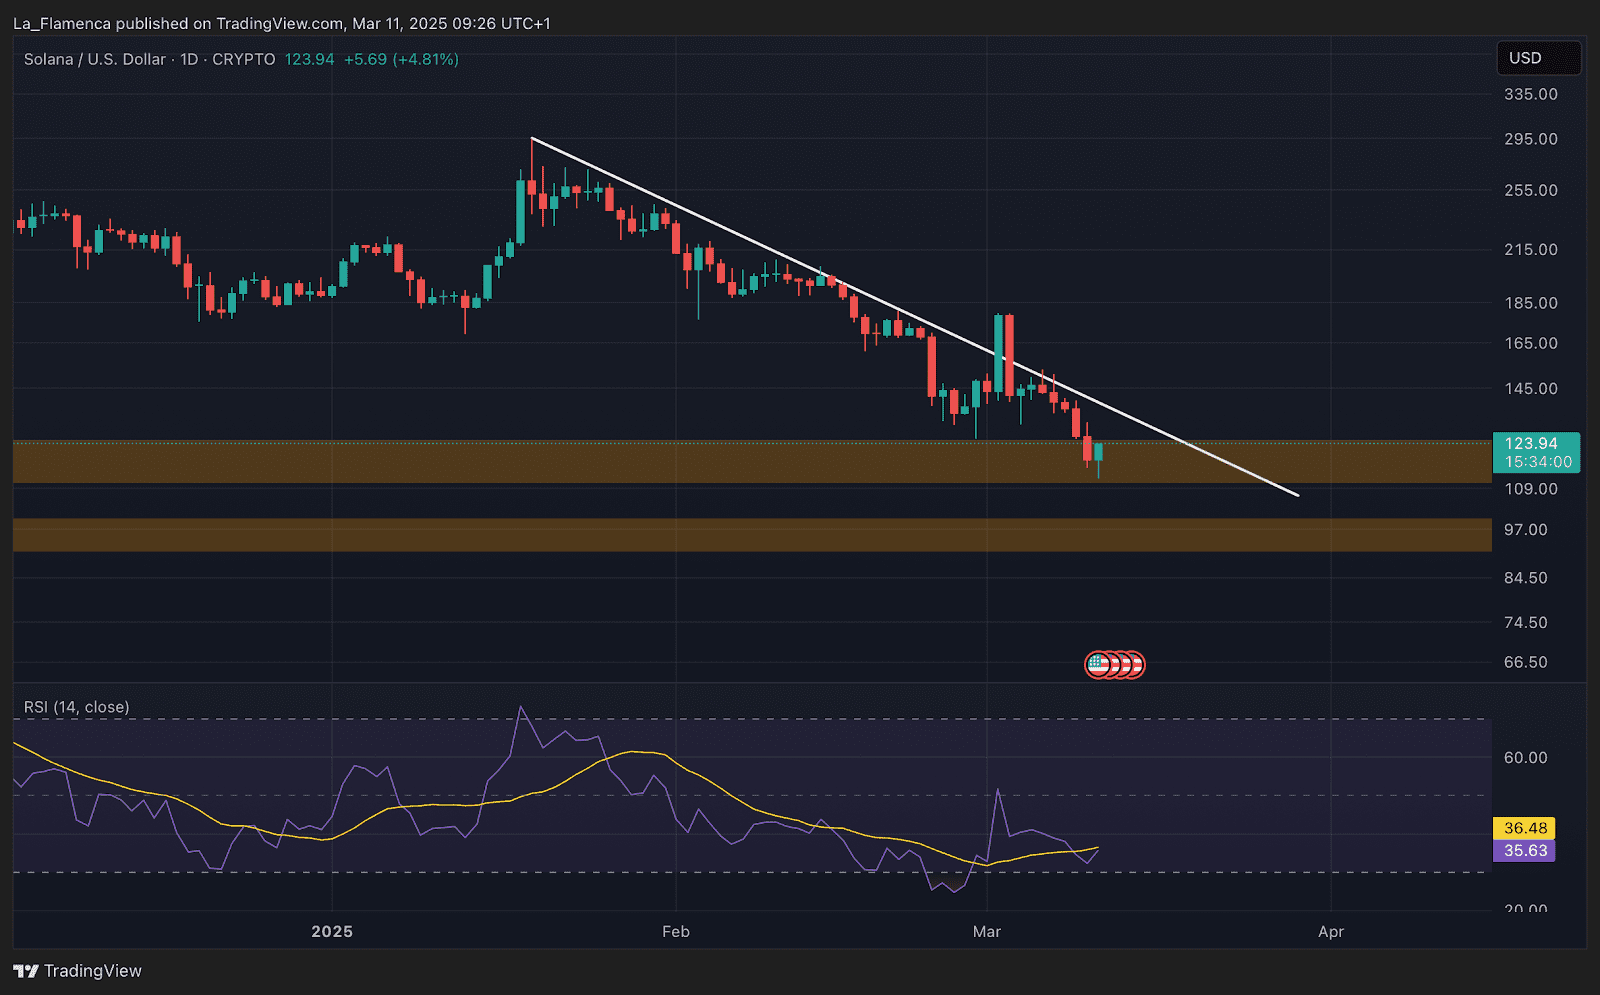The width and height of the screenshot is (1600, 995).
Task: Click the 60.00 RSI axis label
Action: click(x=1526, y=757)
